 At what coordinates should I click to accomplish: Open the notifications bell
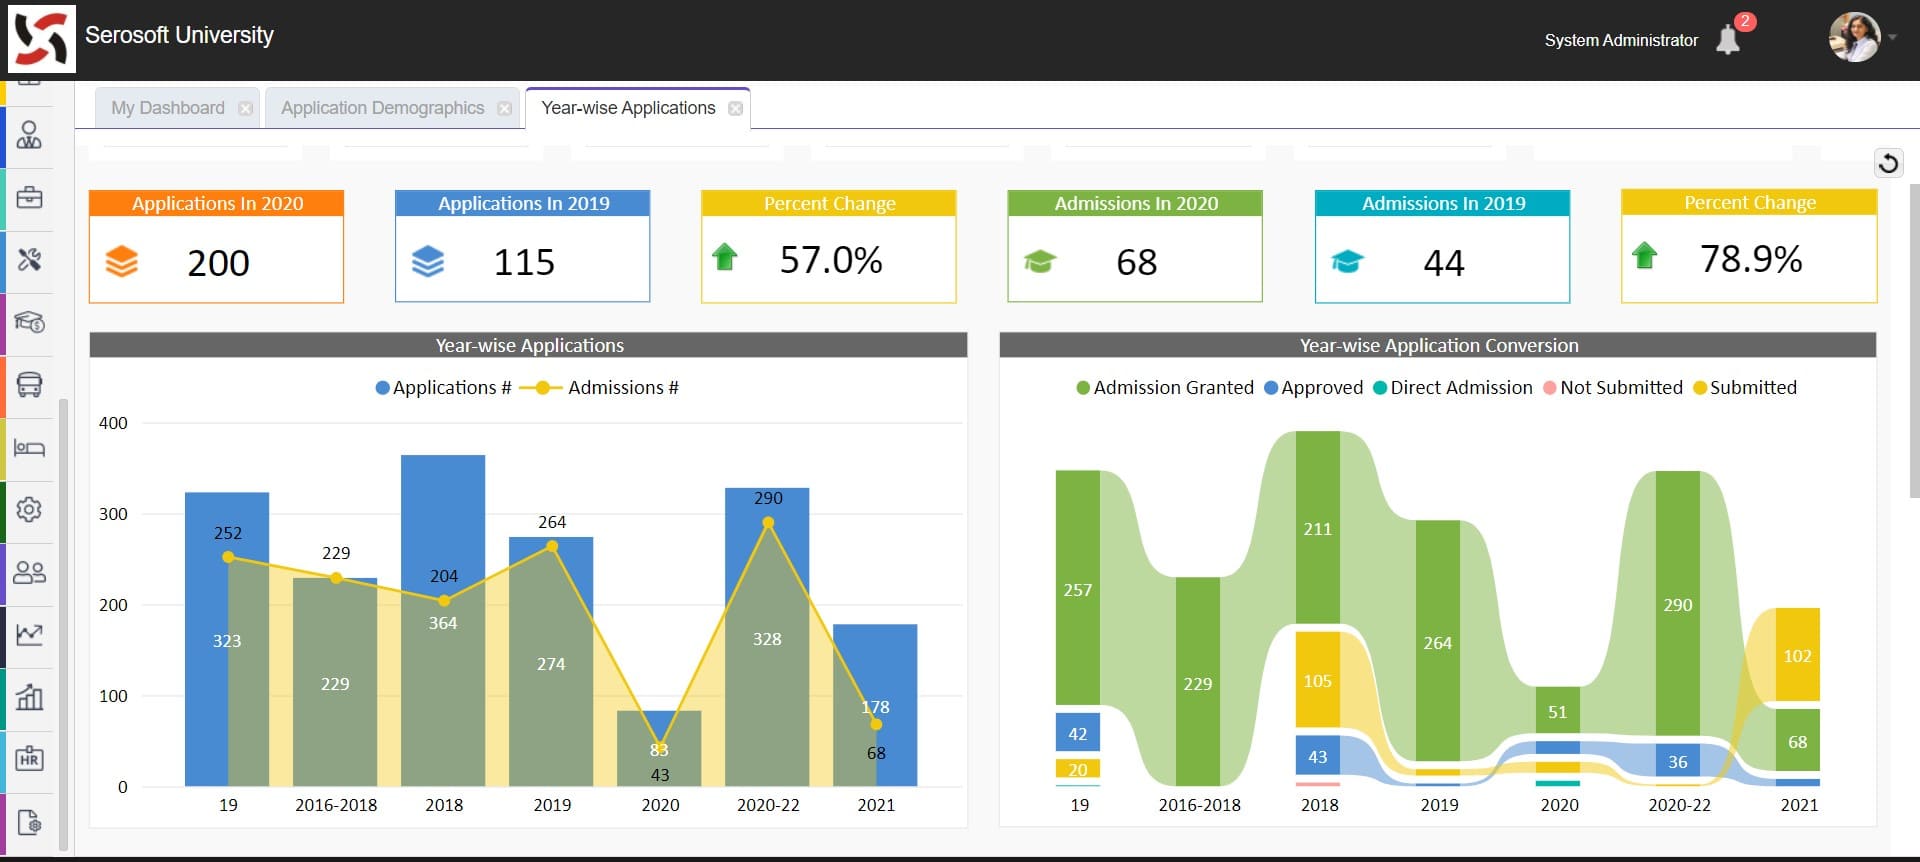coord(1728,40)
